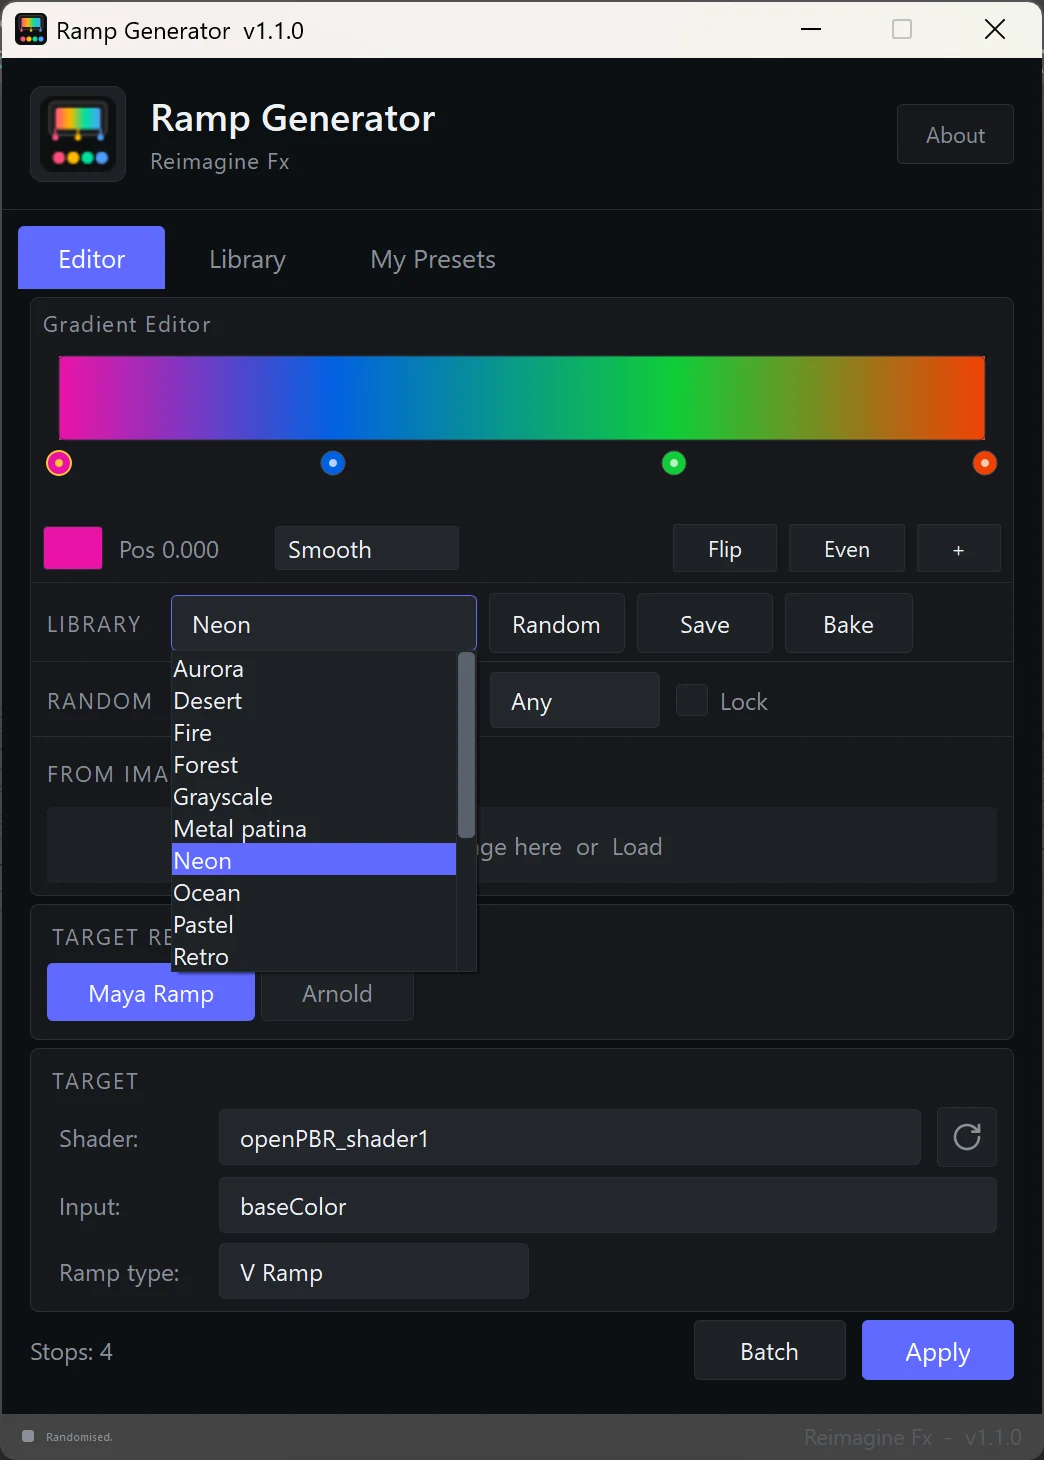Select the blue gradient stop handle

333,463
